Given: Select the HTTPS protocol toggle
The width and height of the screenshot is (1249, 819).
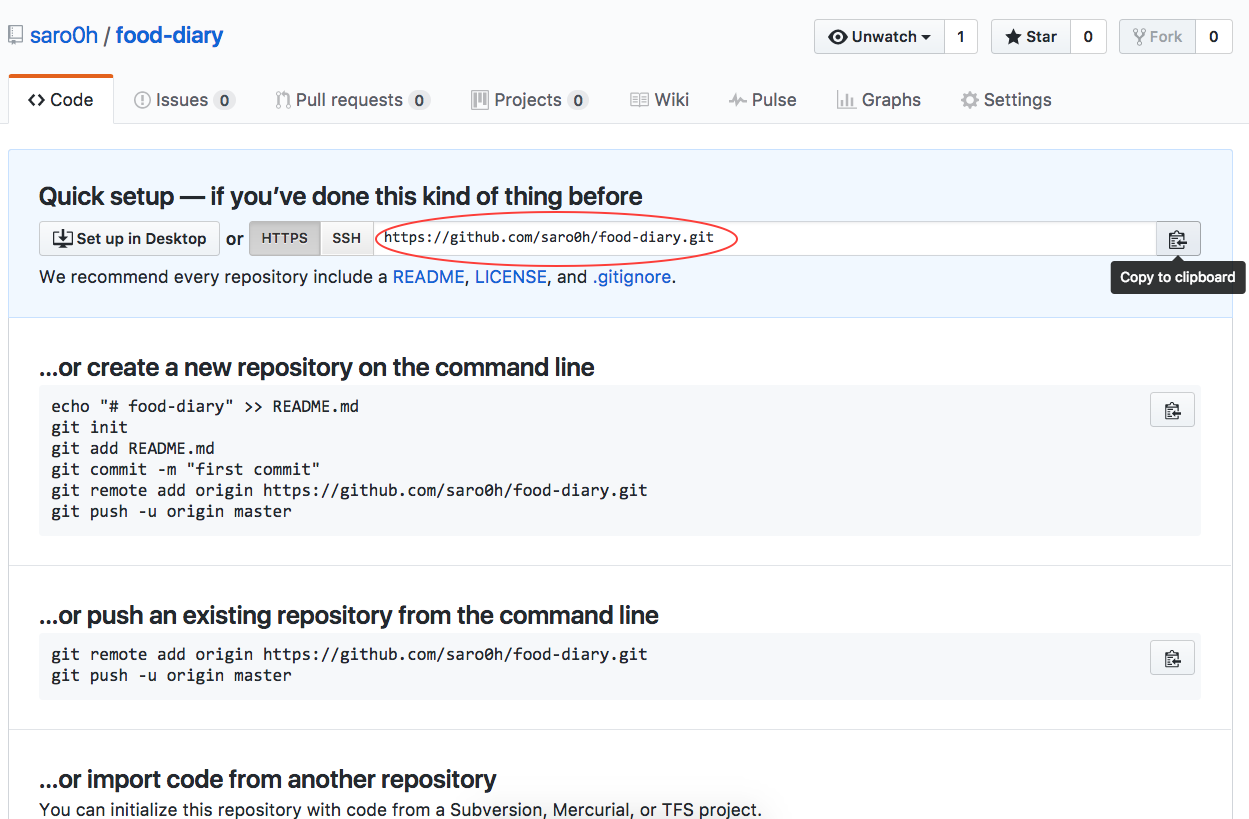Looking at the screenshot, I should pos(285,239).
